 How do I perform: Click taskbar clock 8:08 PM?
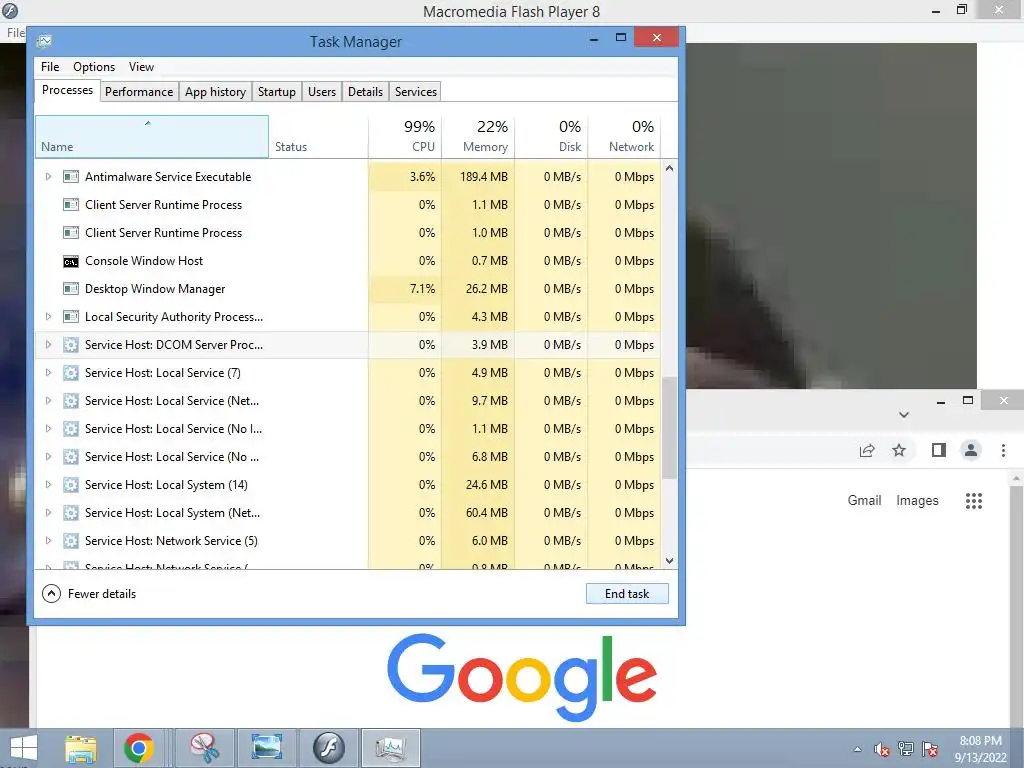click(x=980, y=741)
